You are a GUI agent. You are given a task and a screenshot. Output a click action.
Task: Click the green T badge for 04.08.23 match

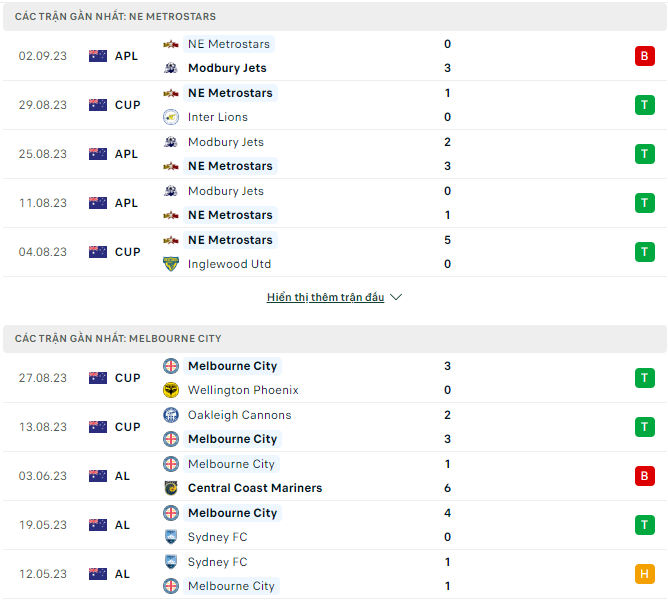(x=644, y=252)
